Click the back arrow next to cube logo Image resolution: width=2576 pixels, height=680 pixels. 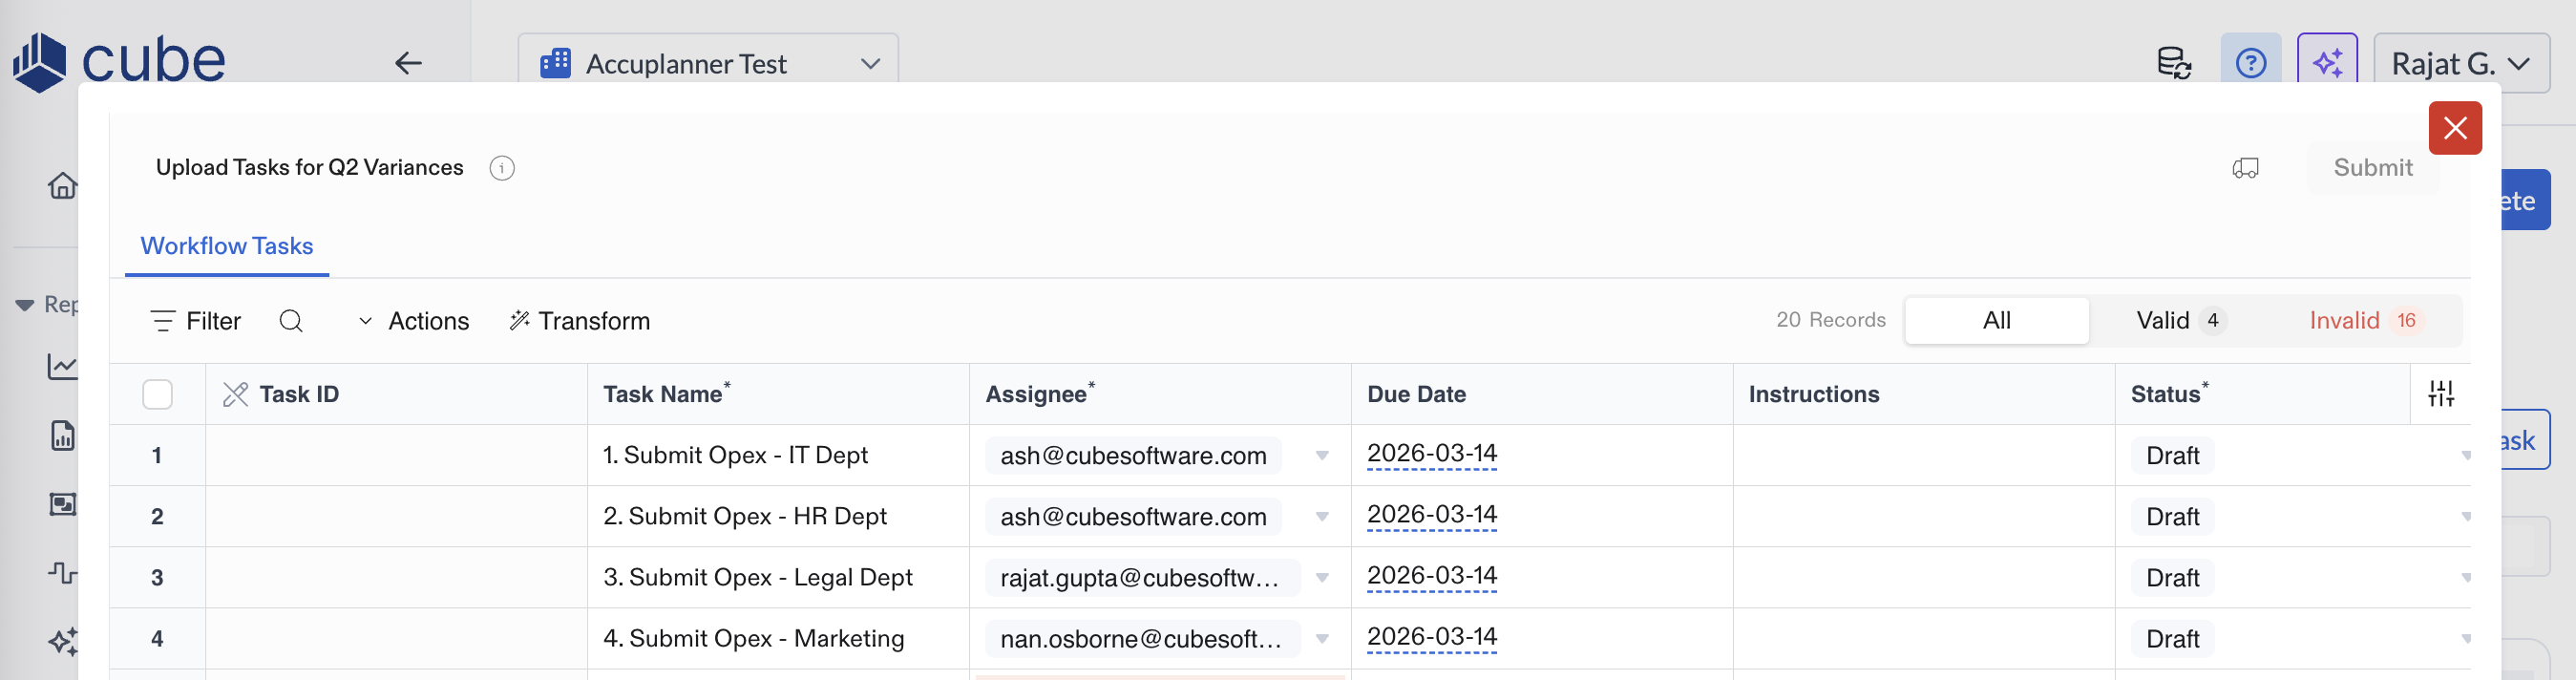click(x=408, y=64)
